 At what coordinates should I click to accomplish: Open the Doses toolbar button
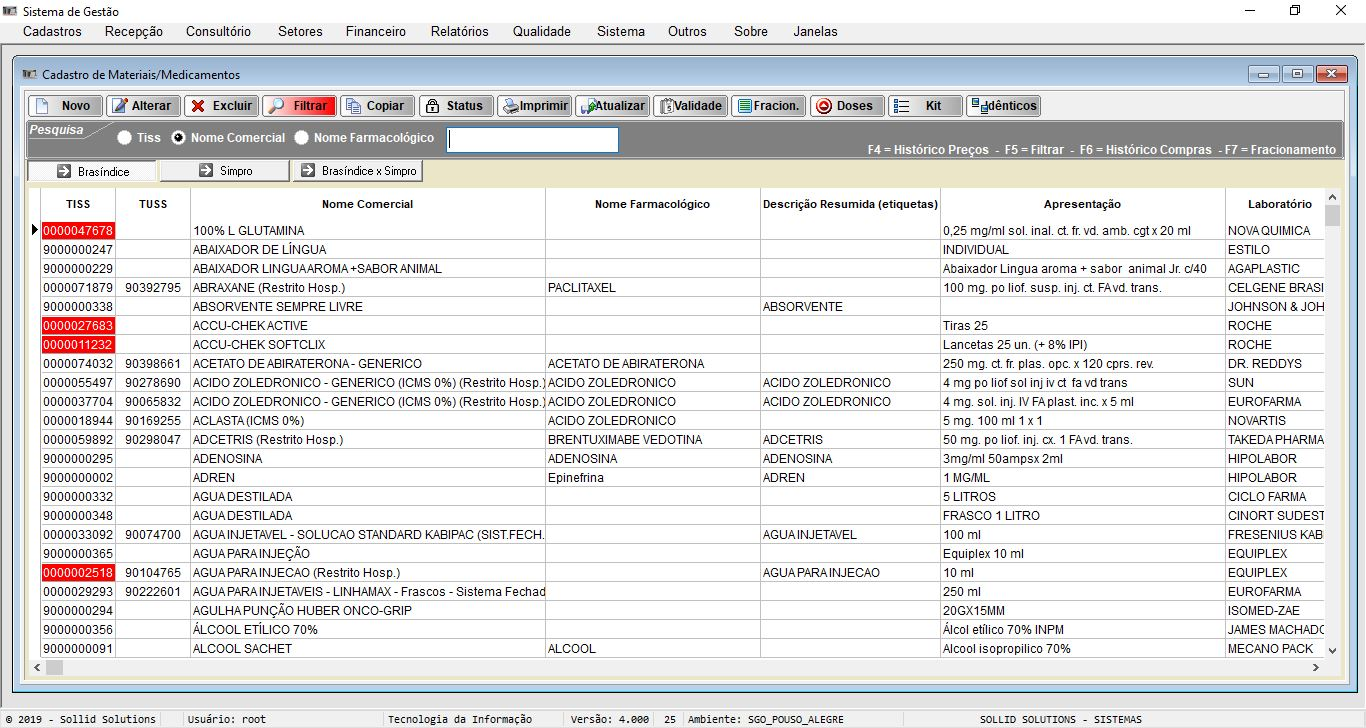pos(846,106)
